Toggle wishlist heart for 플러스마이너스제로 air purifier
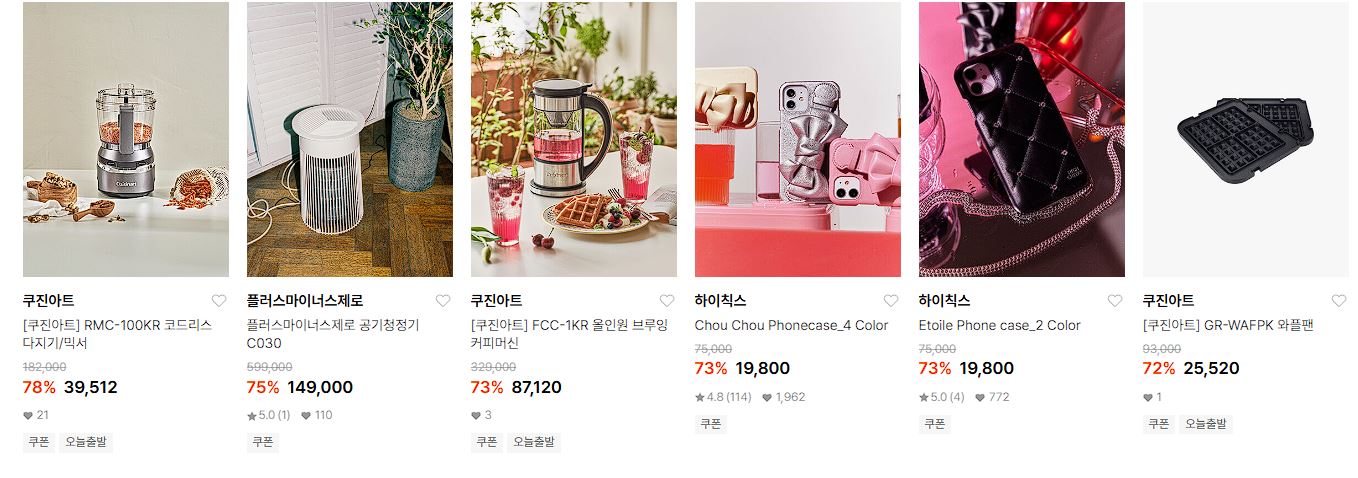Screen dimensions: 1358x478 point(443,301)
